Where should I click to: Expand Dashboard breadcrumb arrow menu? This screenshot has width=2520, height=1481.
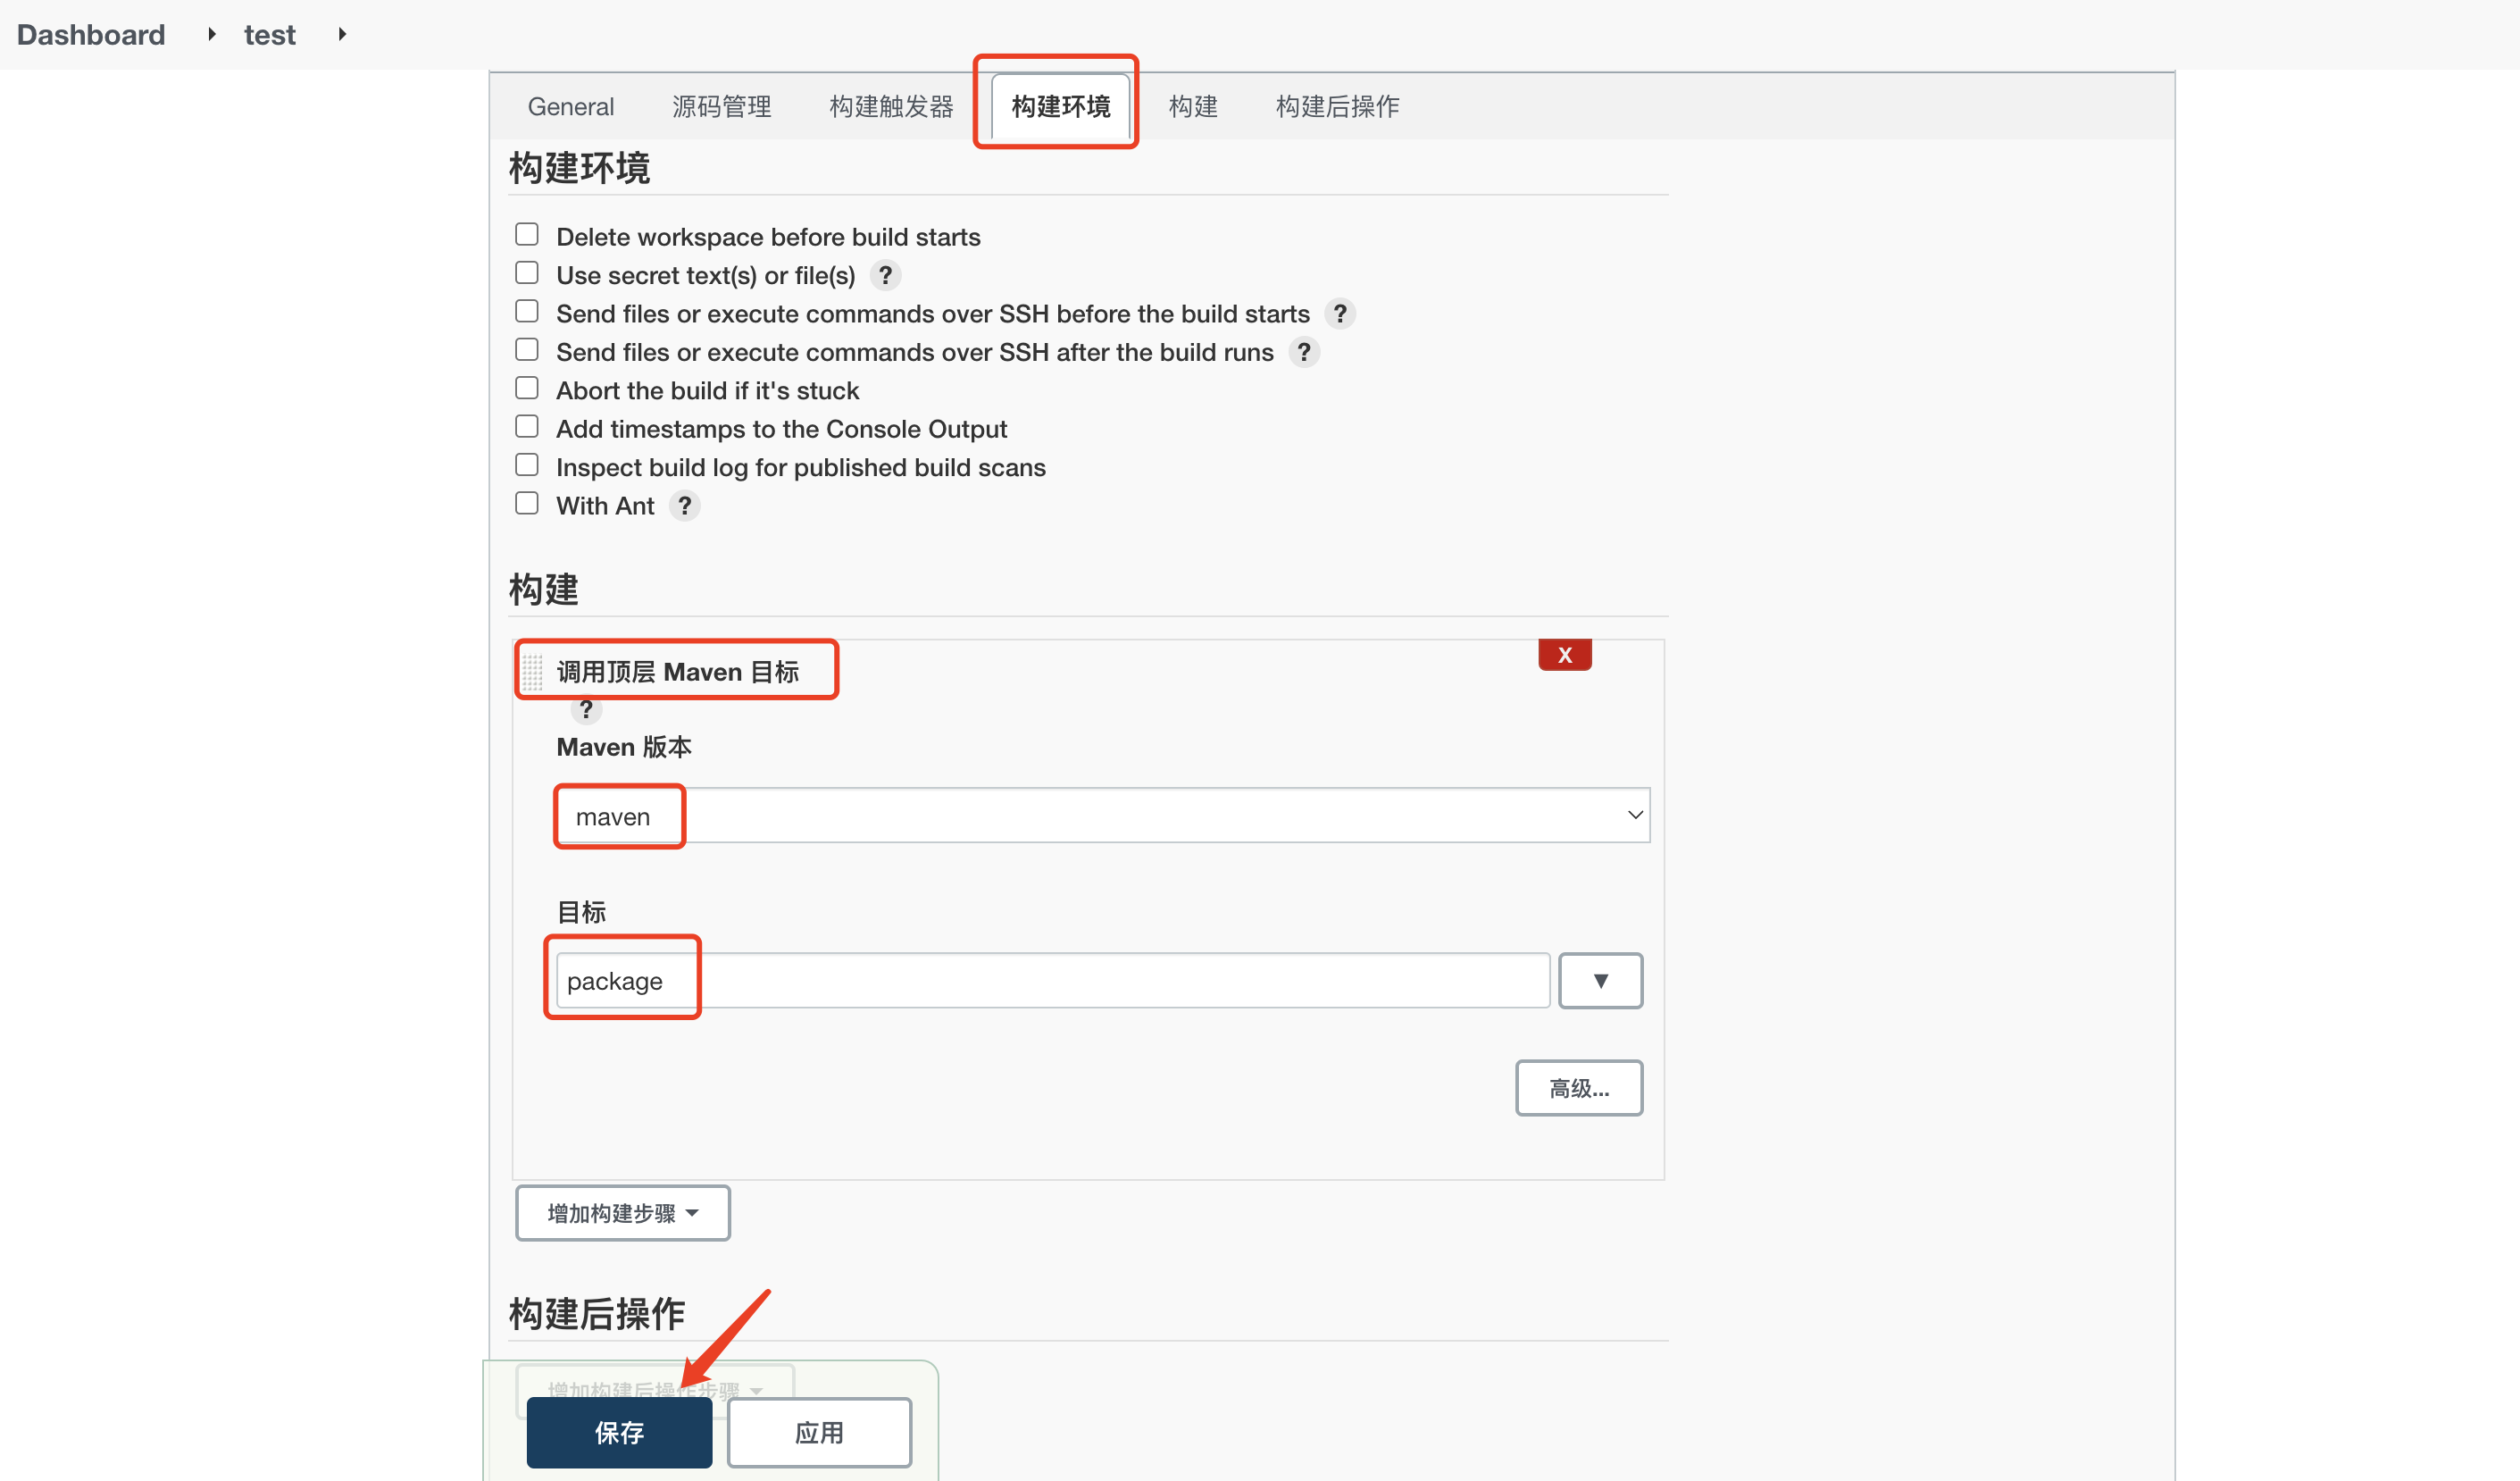[x=211, y=34]
